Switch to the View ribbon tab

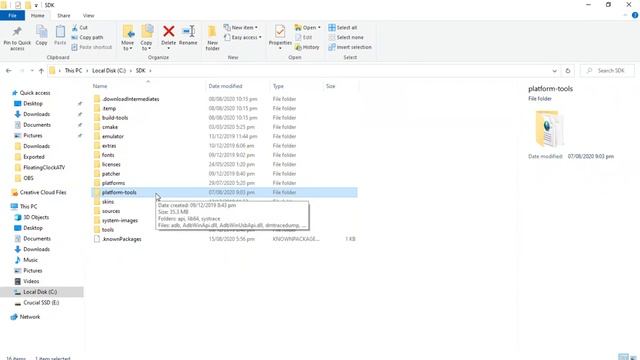click(x=89, y=16)
